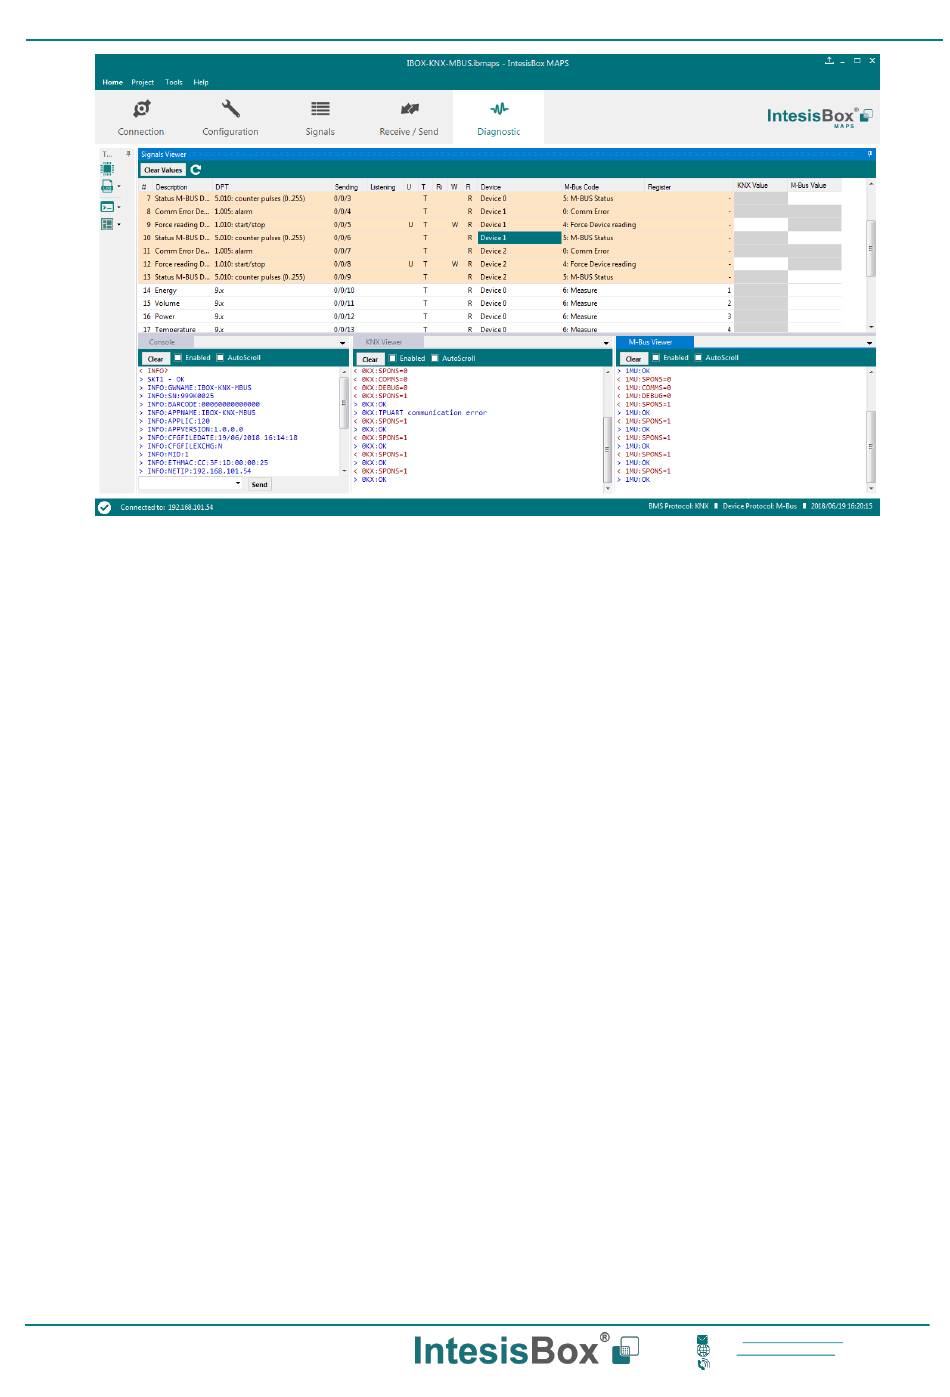The width and height of the screenshot is (950, 1397).
Task: Click the refresh icon beside Clear Values
Action: coord(196,170)
